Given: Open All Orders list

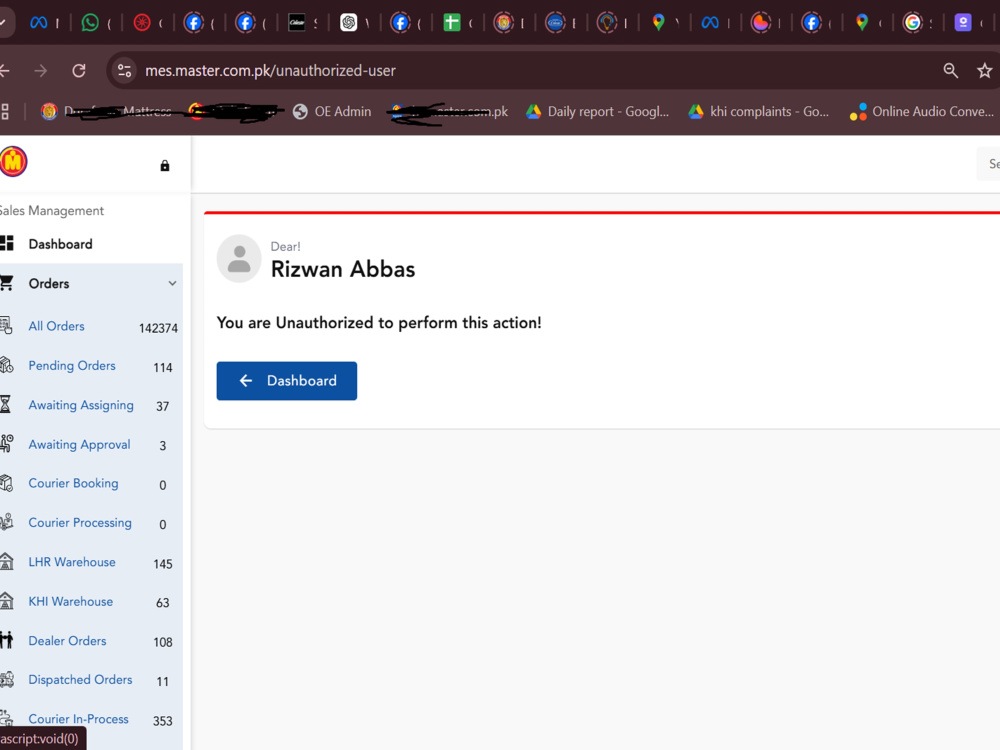Looking at the screenshot, I should pos(56,326).
